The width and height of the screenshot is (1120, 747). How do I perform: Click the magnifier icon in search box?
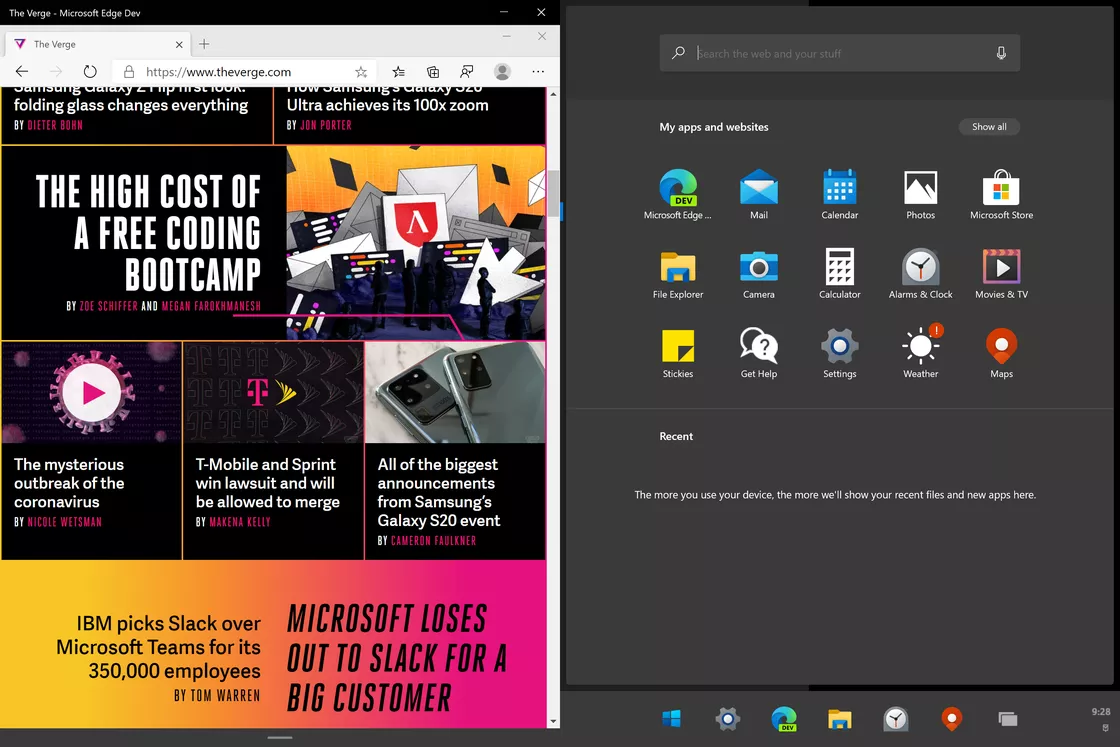pos(678,53)
